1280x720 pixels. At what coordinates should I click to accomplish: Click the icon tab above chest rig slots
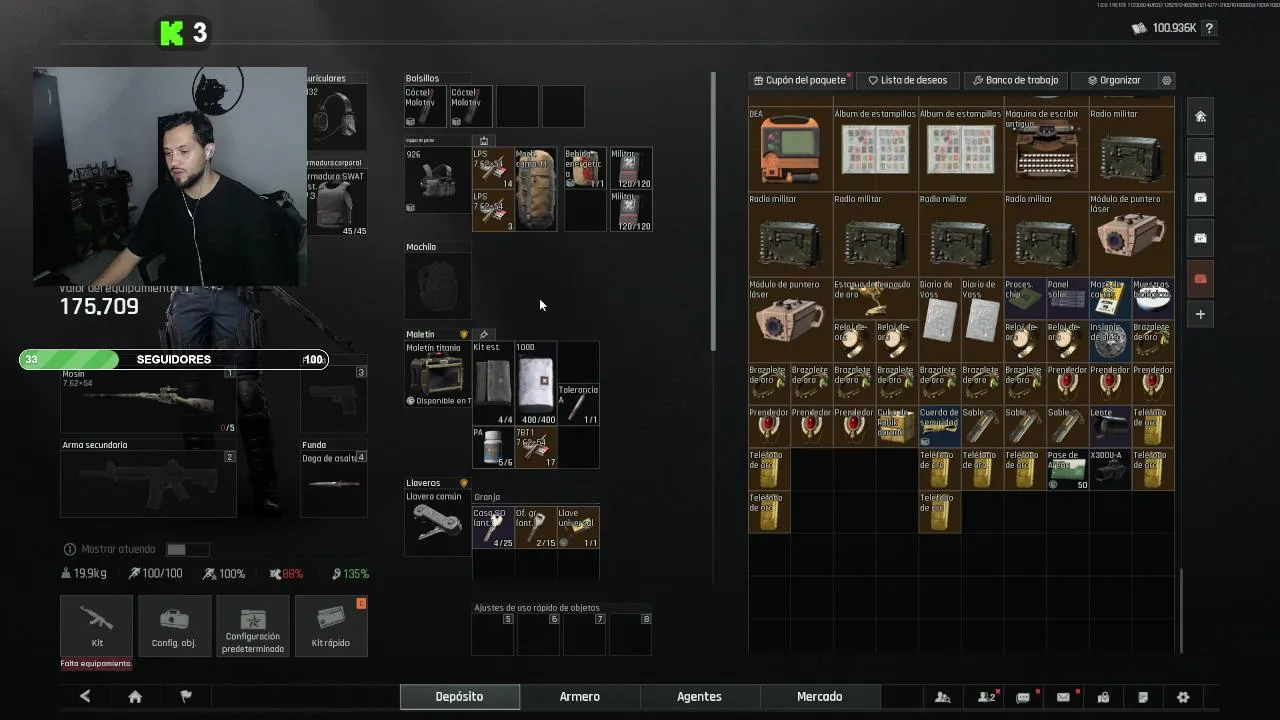(484, 141)
